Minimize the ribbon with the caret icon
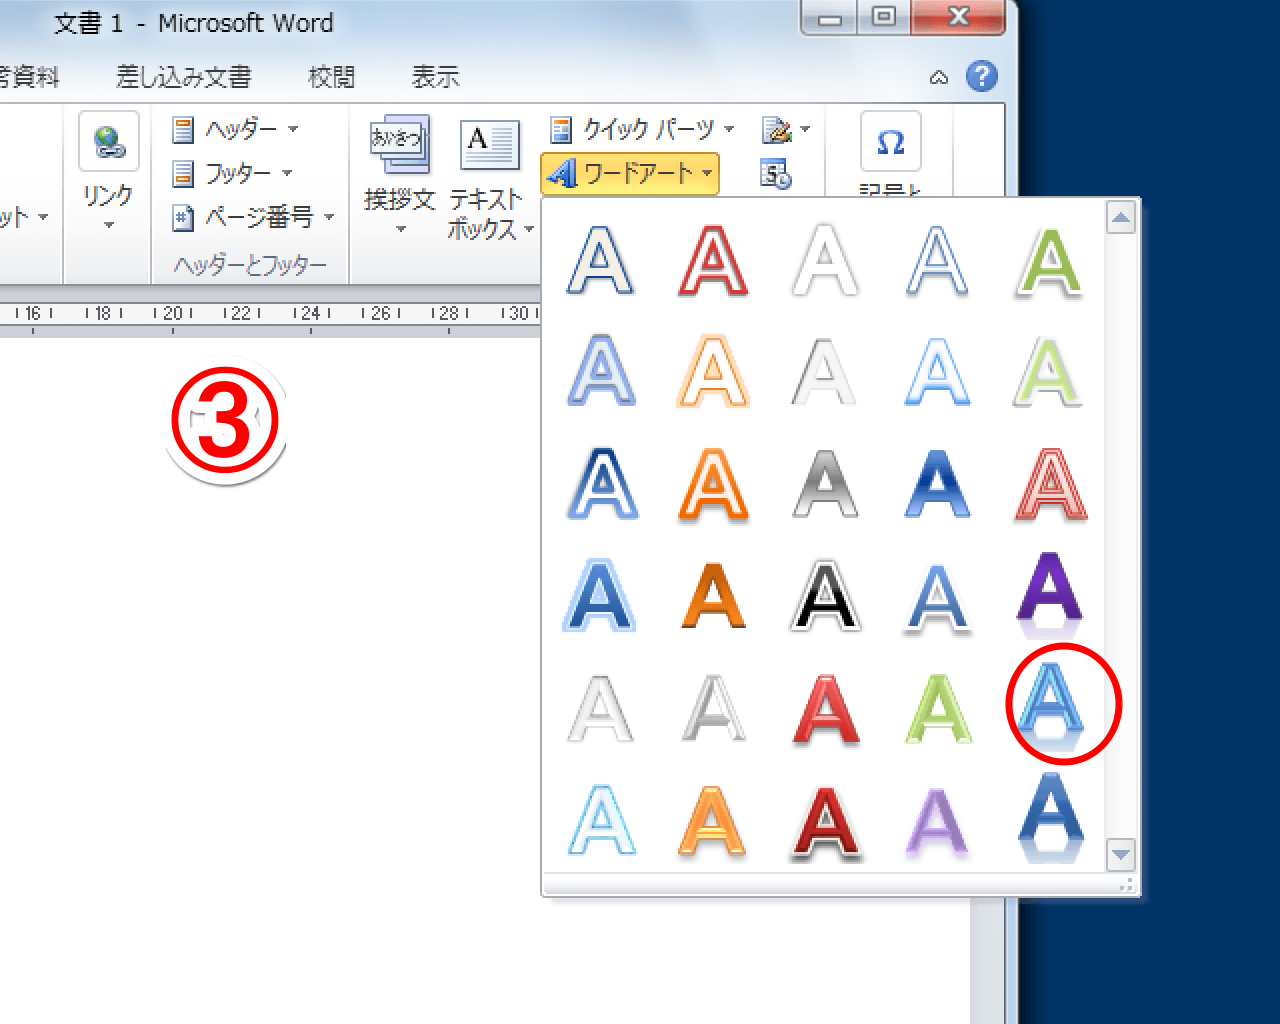Viewport: 1280px width, 1024px height. click(x=939, y=77)
